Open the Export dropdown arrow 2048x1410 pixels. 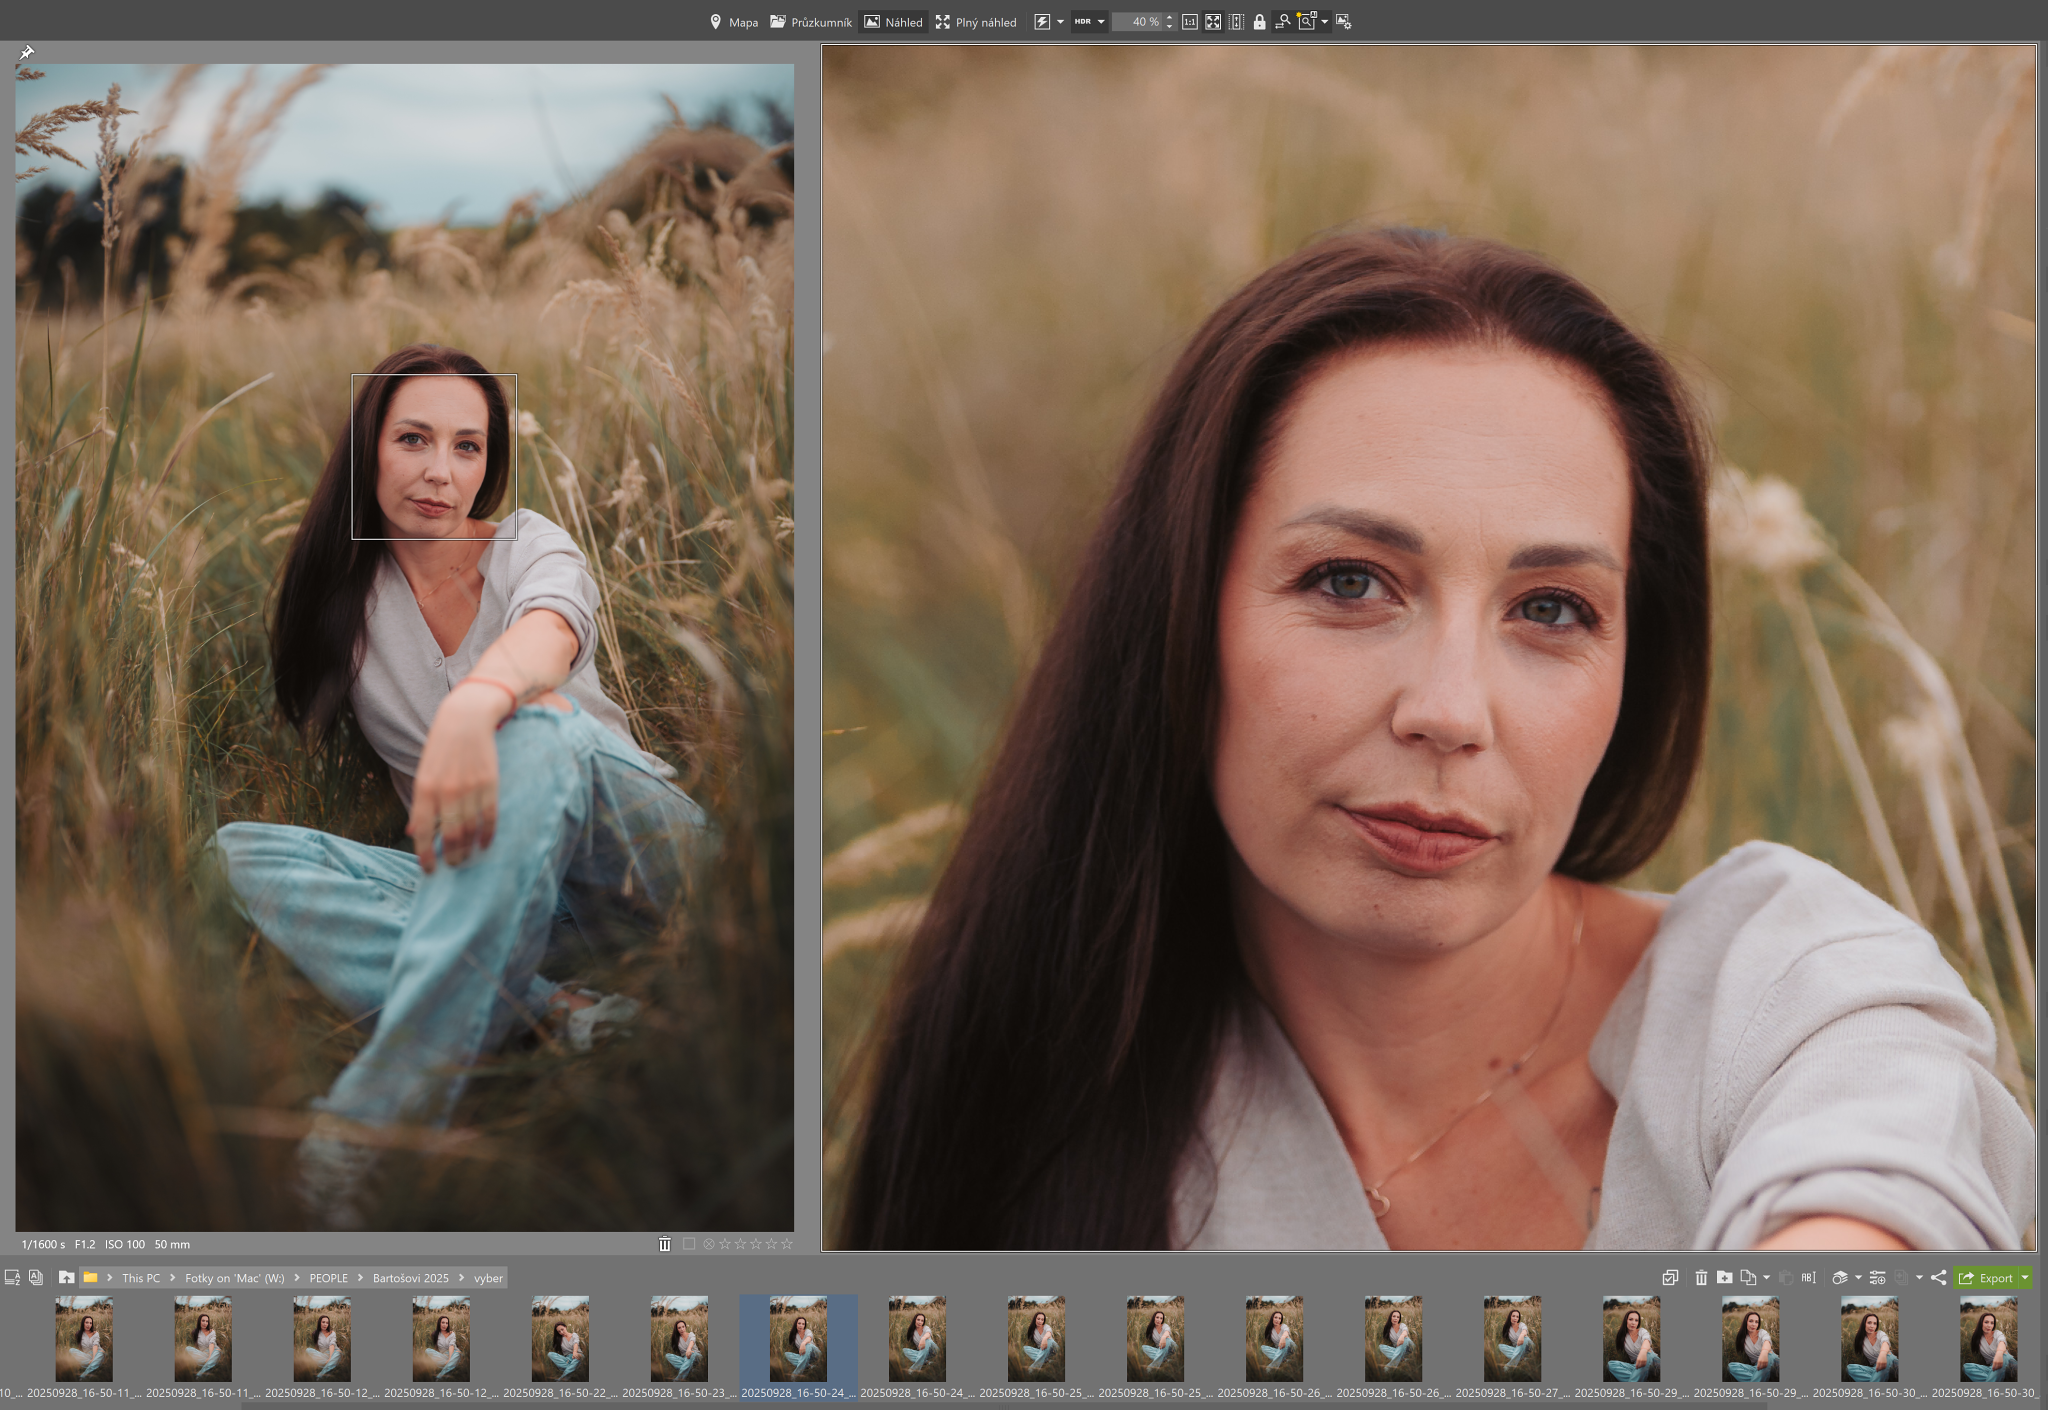coord(2025,1277)
